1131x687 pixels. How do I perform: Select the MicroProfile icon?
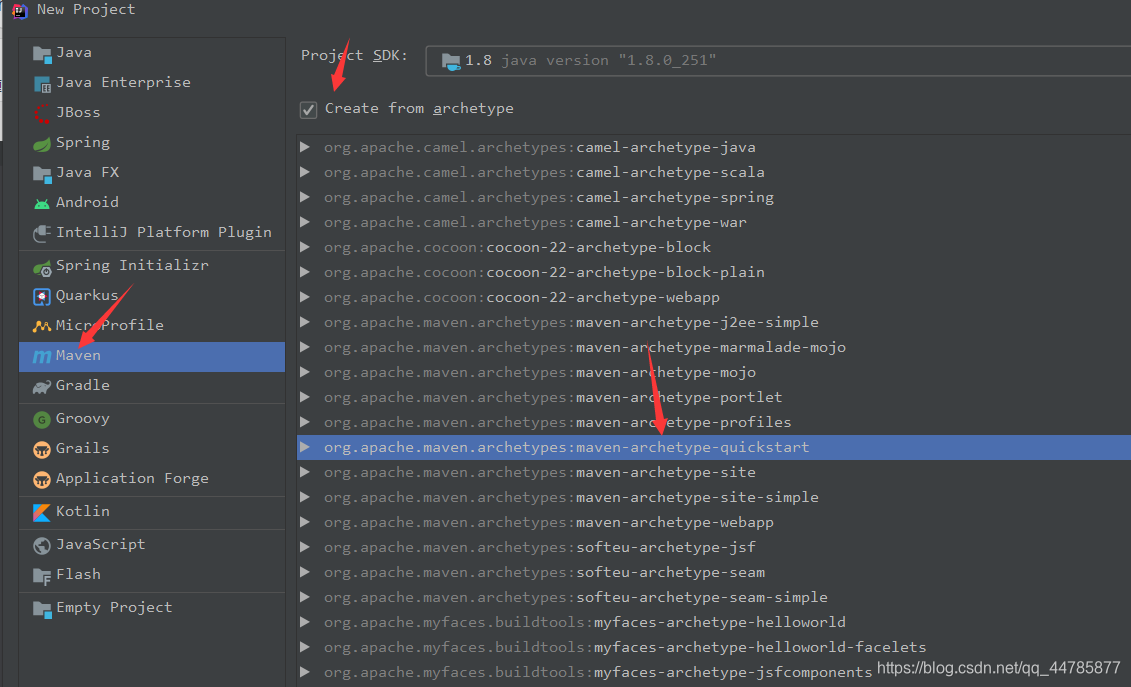42,326
